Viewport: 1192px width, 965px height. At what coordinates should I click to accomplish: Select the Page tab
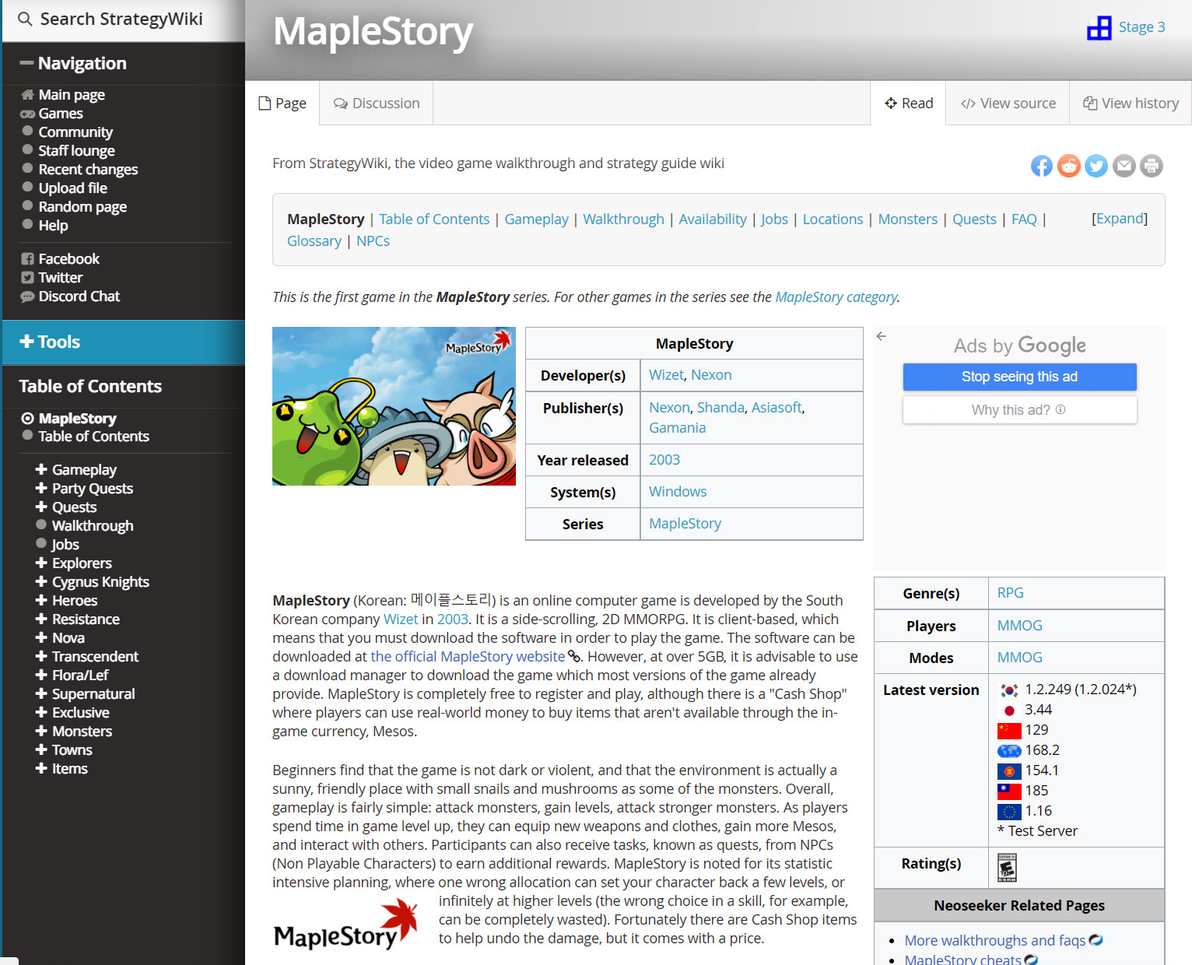pyautogui.click(x=282, y=103)
